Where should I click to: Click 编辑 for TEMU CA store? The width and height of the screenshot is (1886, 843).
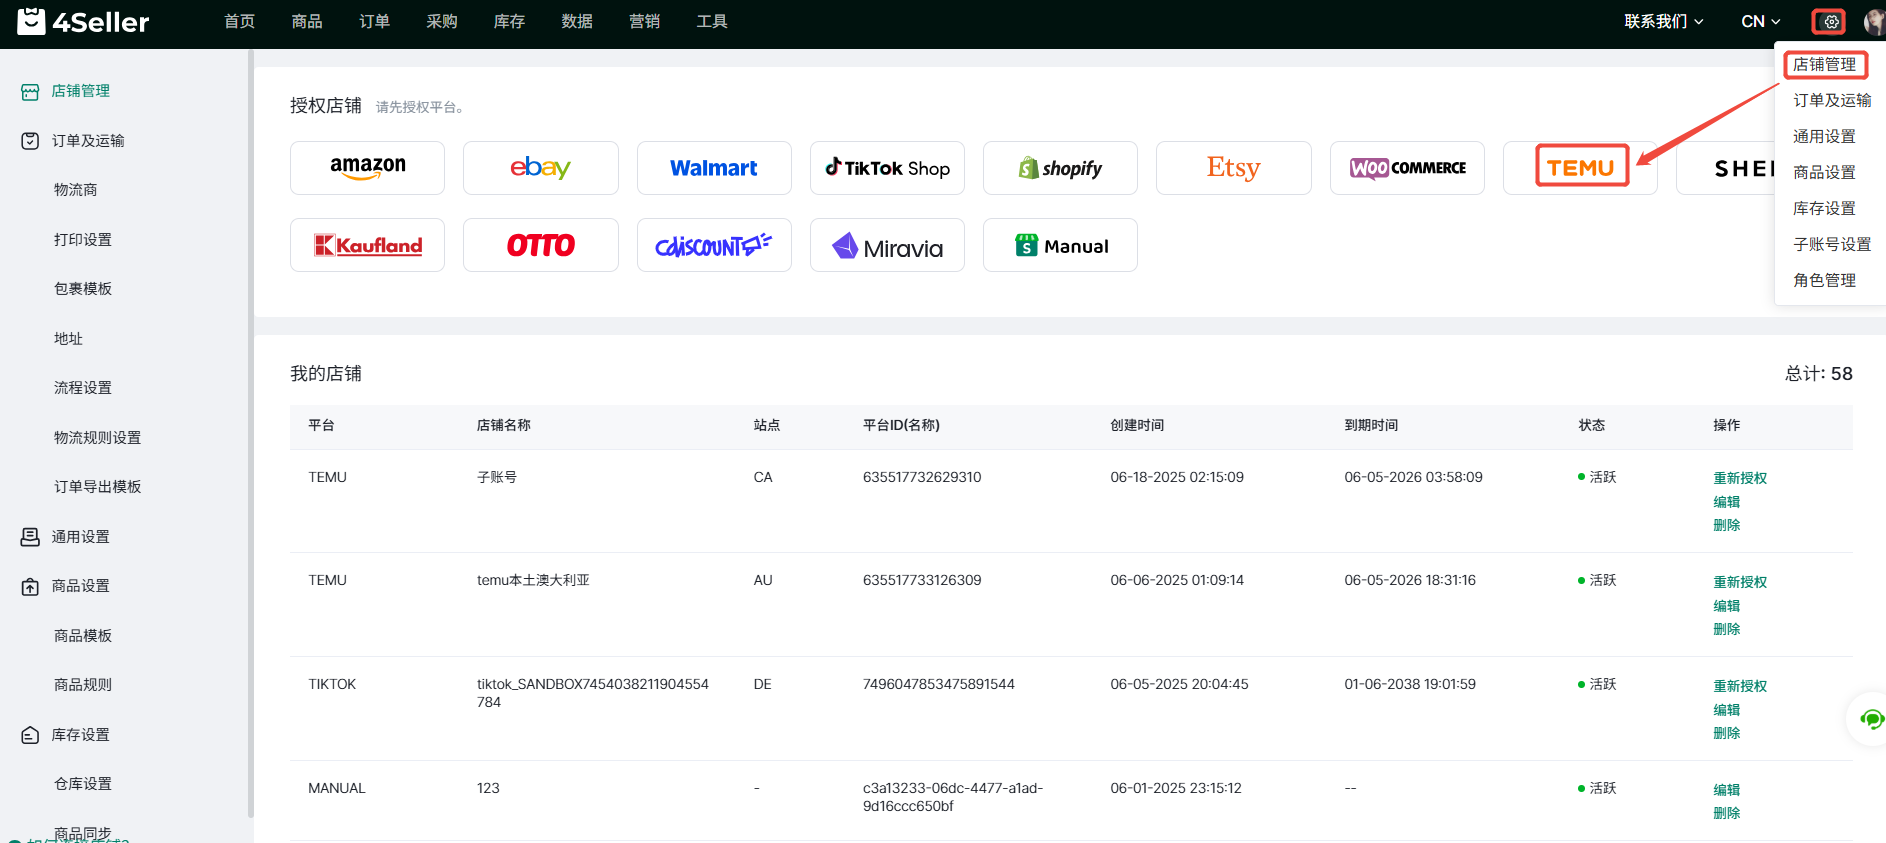(x=1727, y=502)
